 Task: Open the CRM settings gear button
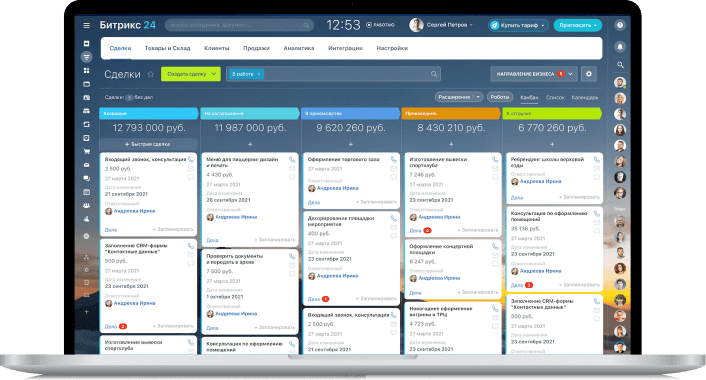tap(588, 74)
